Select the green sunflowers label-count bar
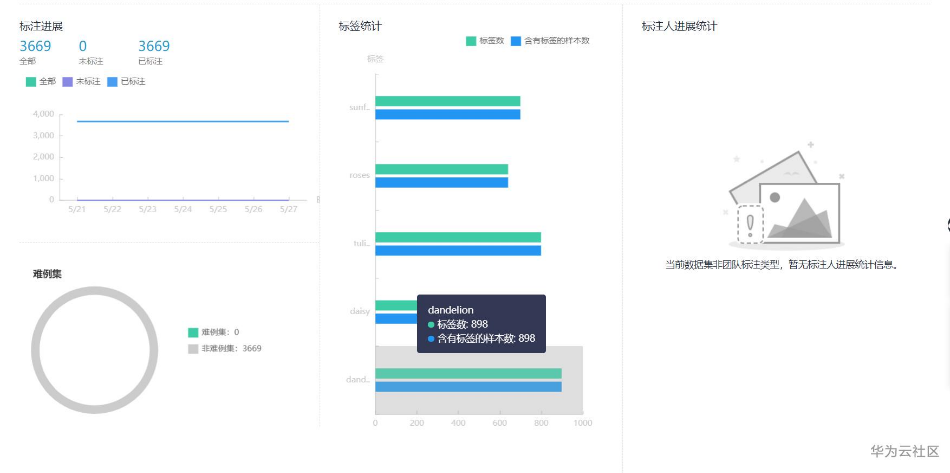950x473 pixels. tap(448, 101)
